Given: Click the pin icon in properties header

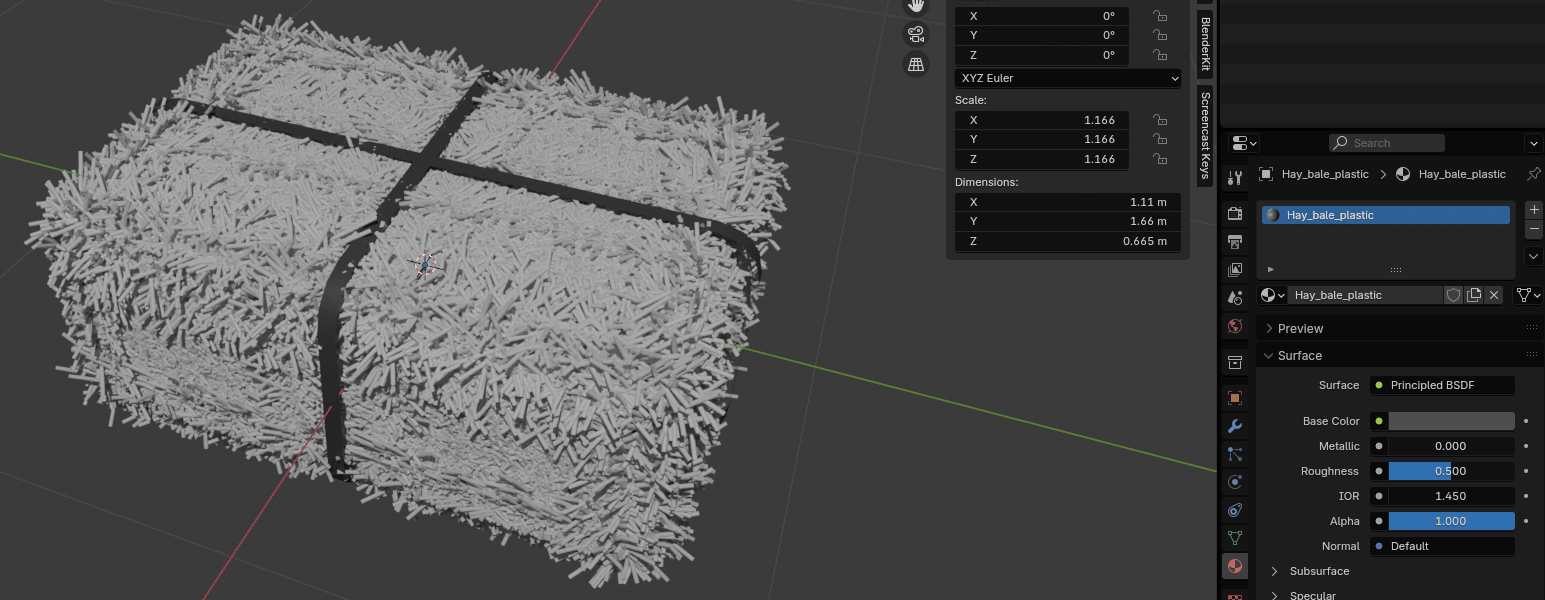Looking at the screenshot, I should point(1533,174).
